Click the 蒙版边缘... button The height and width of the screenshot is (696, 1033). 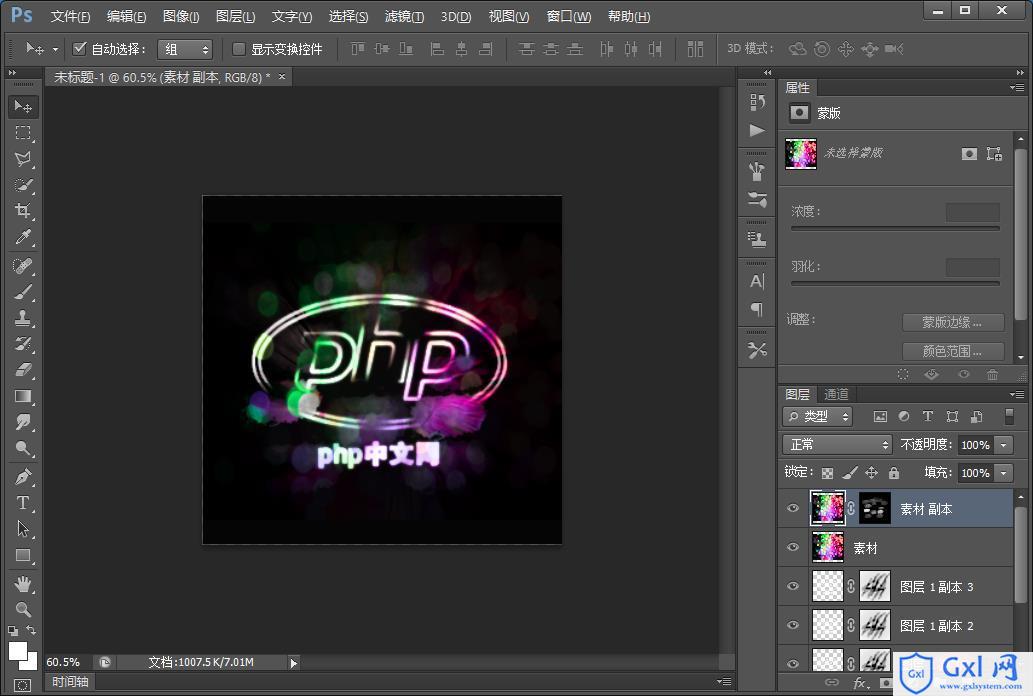pyautogui.click(x=953, y=322)
